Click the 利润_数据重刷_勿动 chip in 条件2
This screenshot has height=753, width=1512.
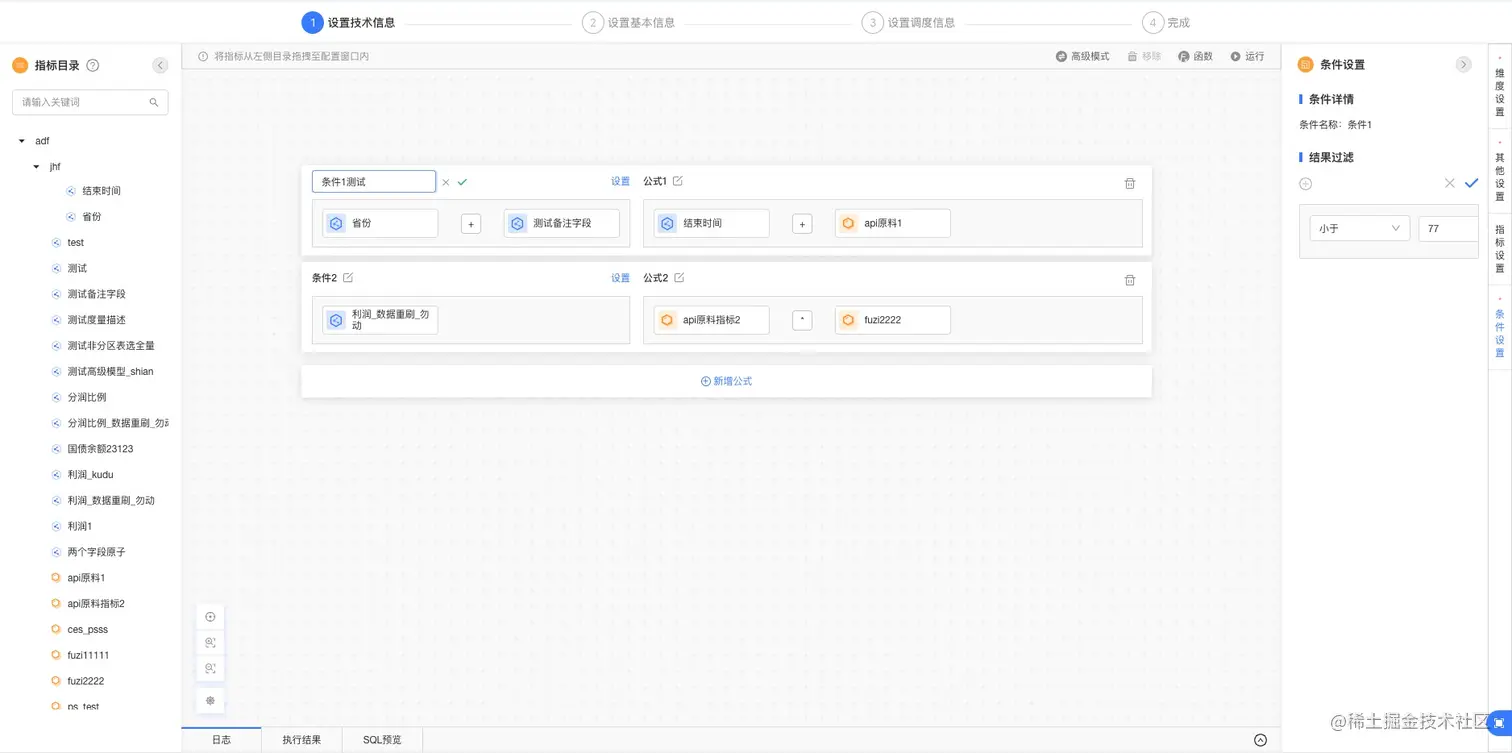click(x=380, y=320)
